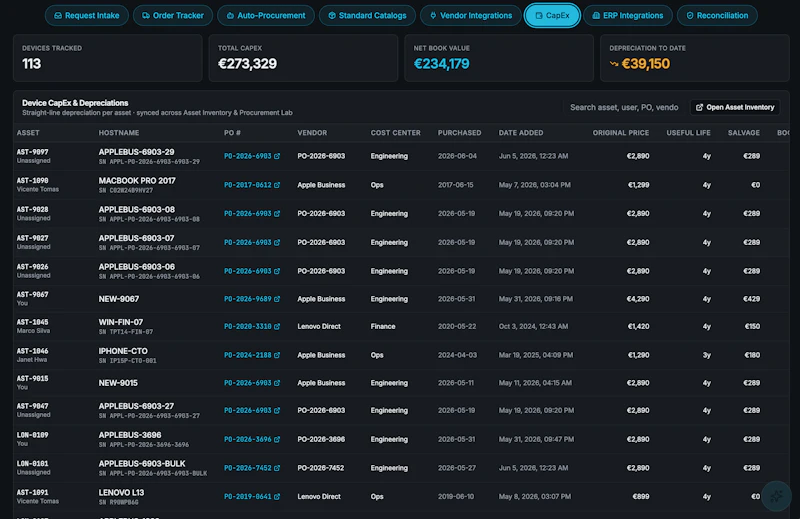Open external link icon in APPLEBUS-6903-08 row
The width and height of the screenshot is (800, 519).
click(277, 213)
